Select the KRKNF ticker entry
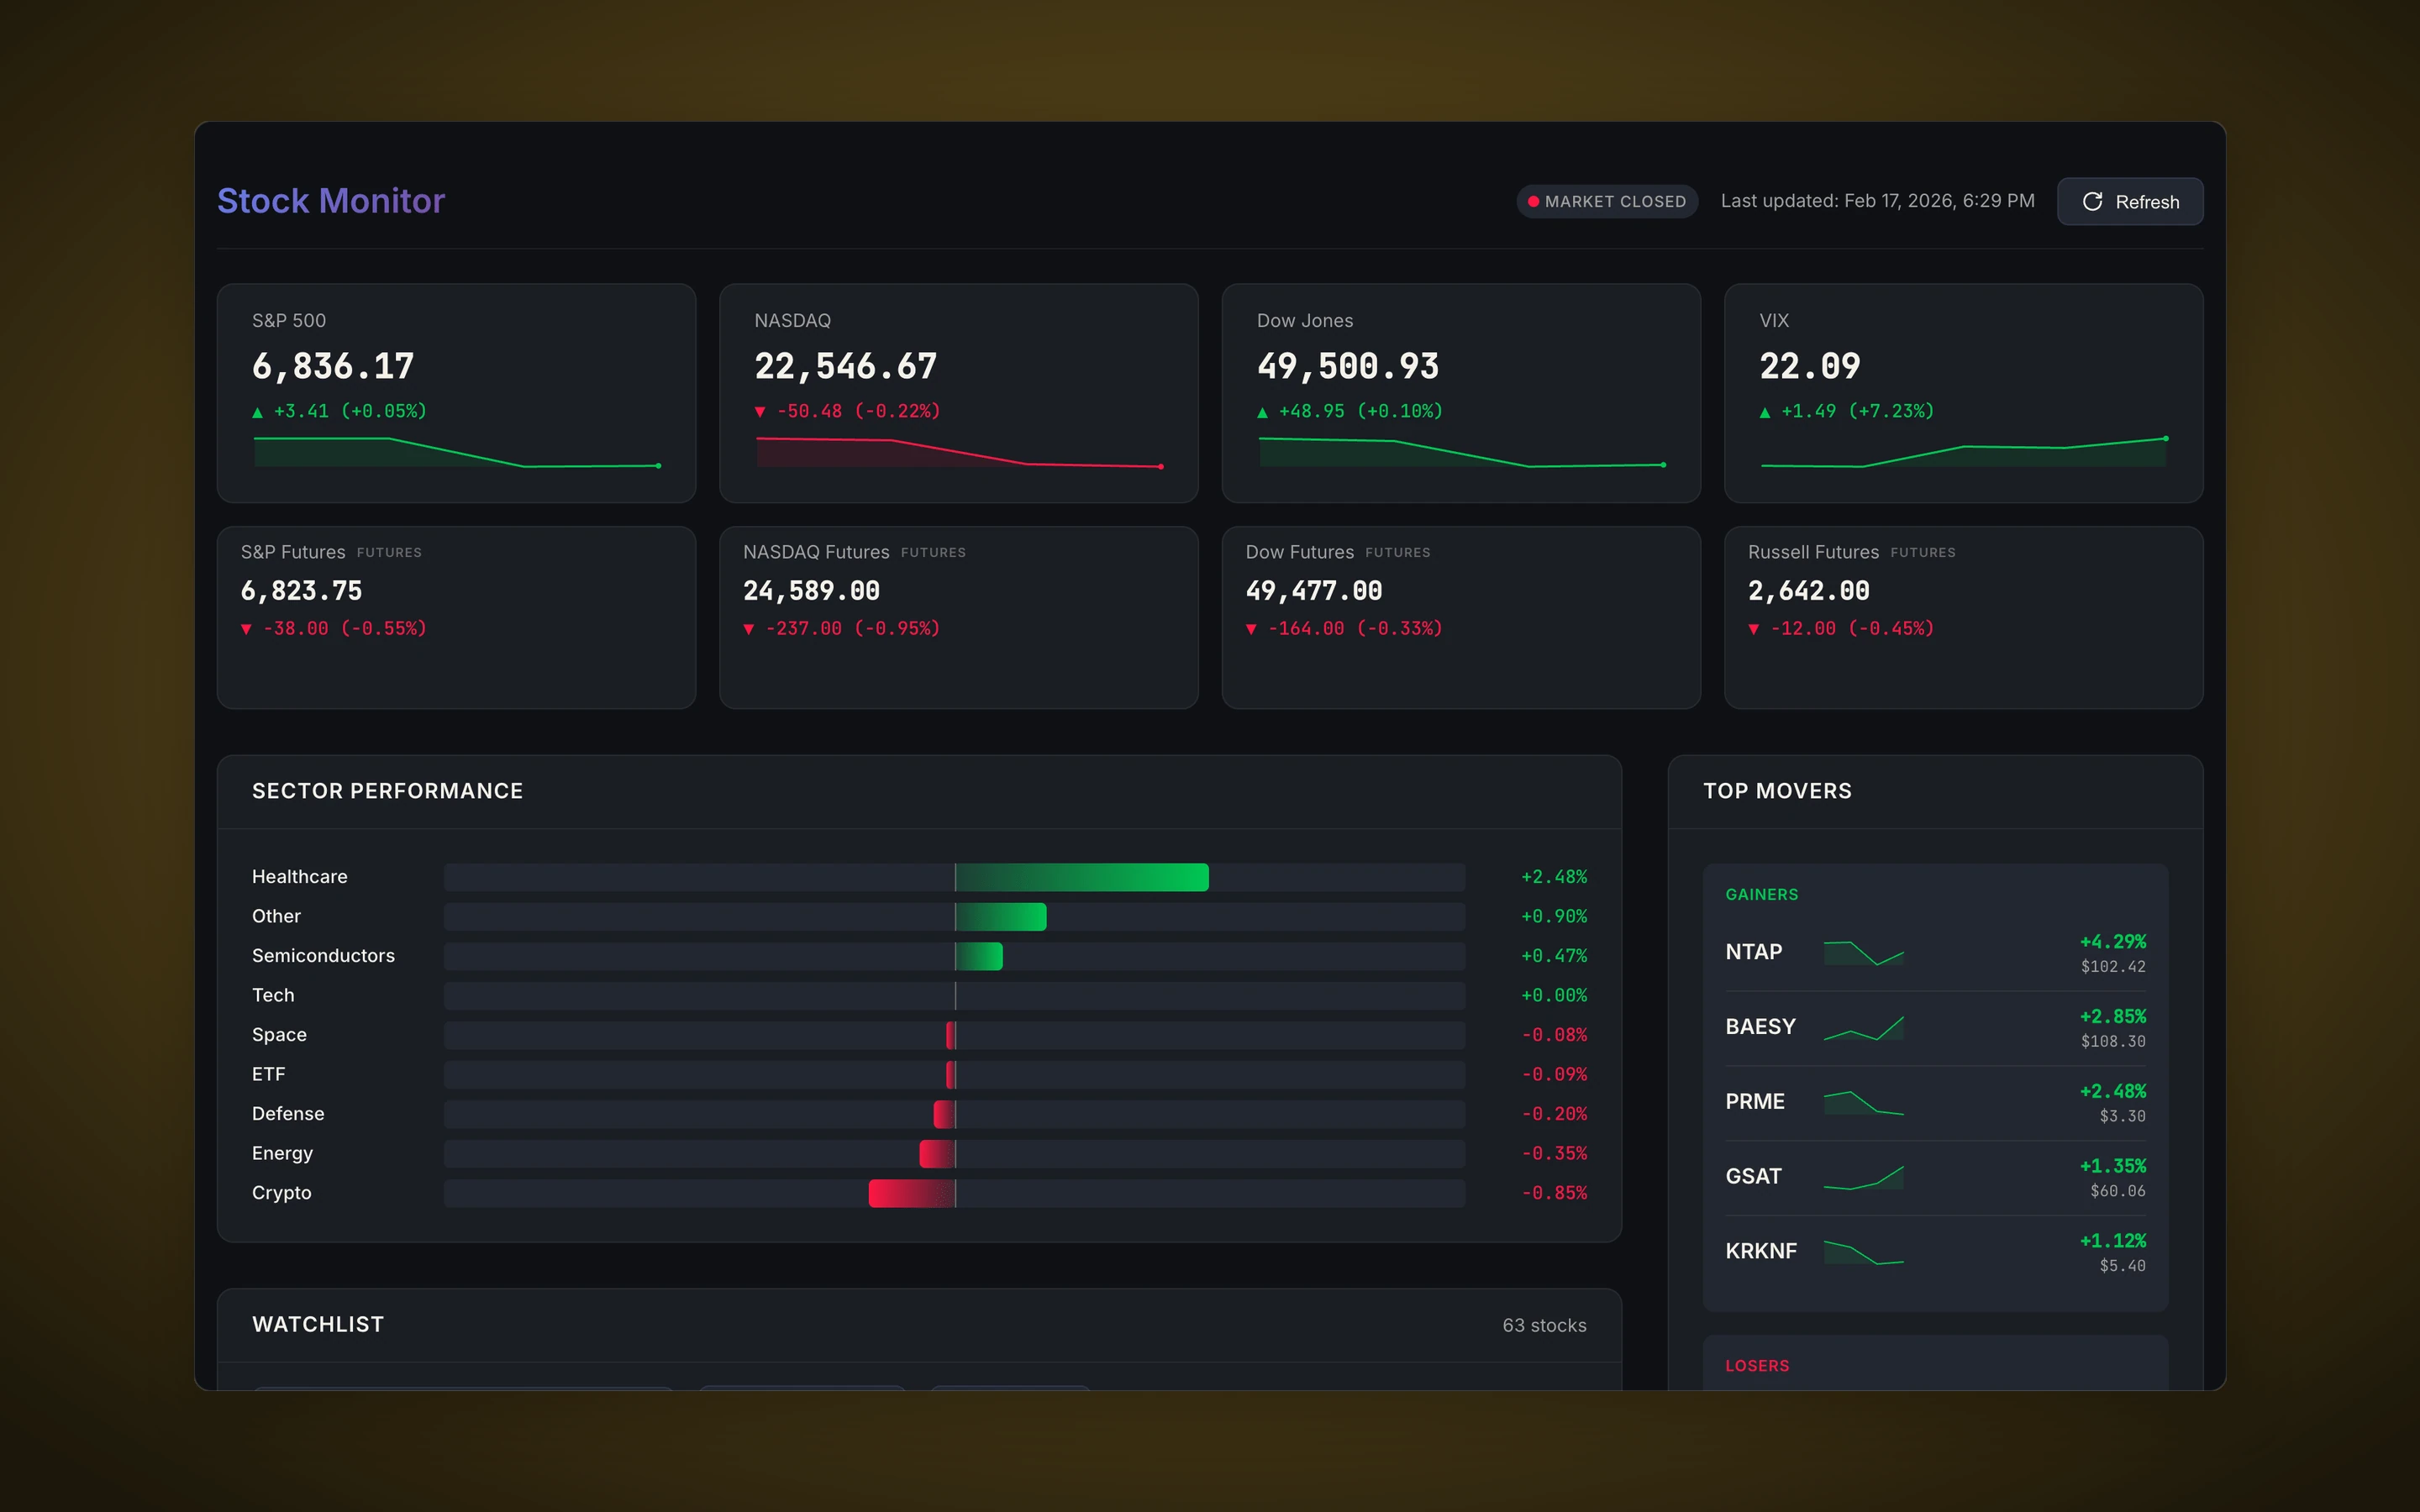The image size is (2420, 1512). click(x=1760, y=1250)
